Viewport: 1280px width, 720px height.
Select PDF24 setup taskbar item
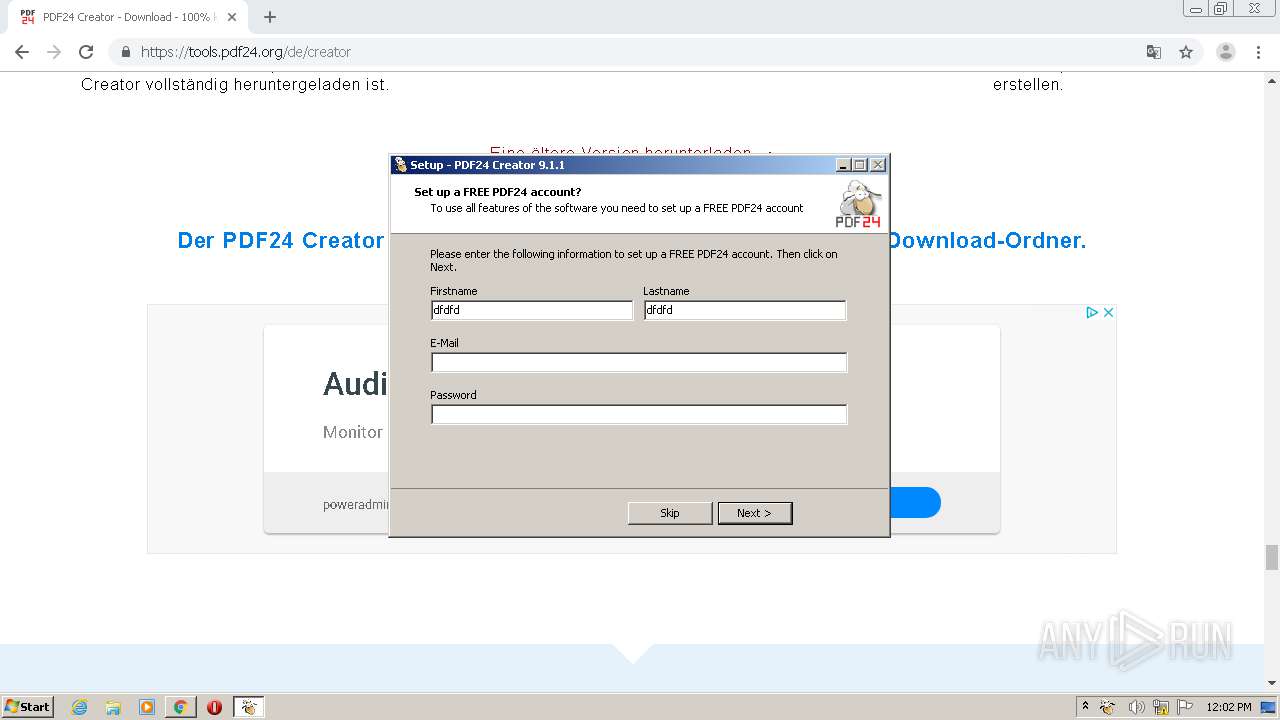pos(248,707)
